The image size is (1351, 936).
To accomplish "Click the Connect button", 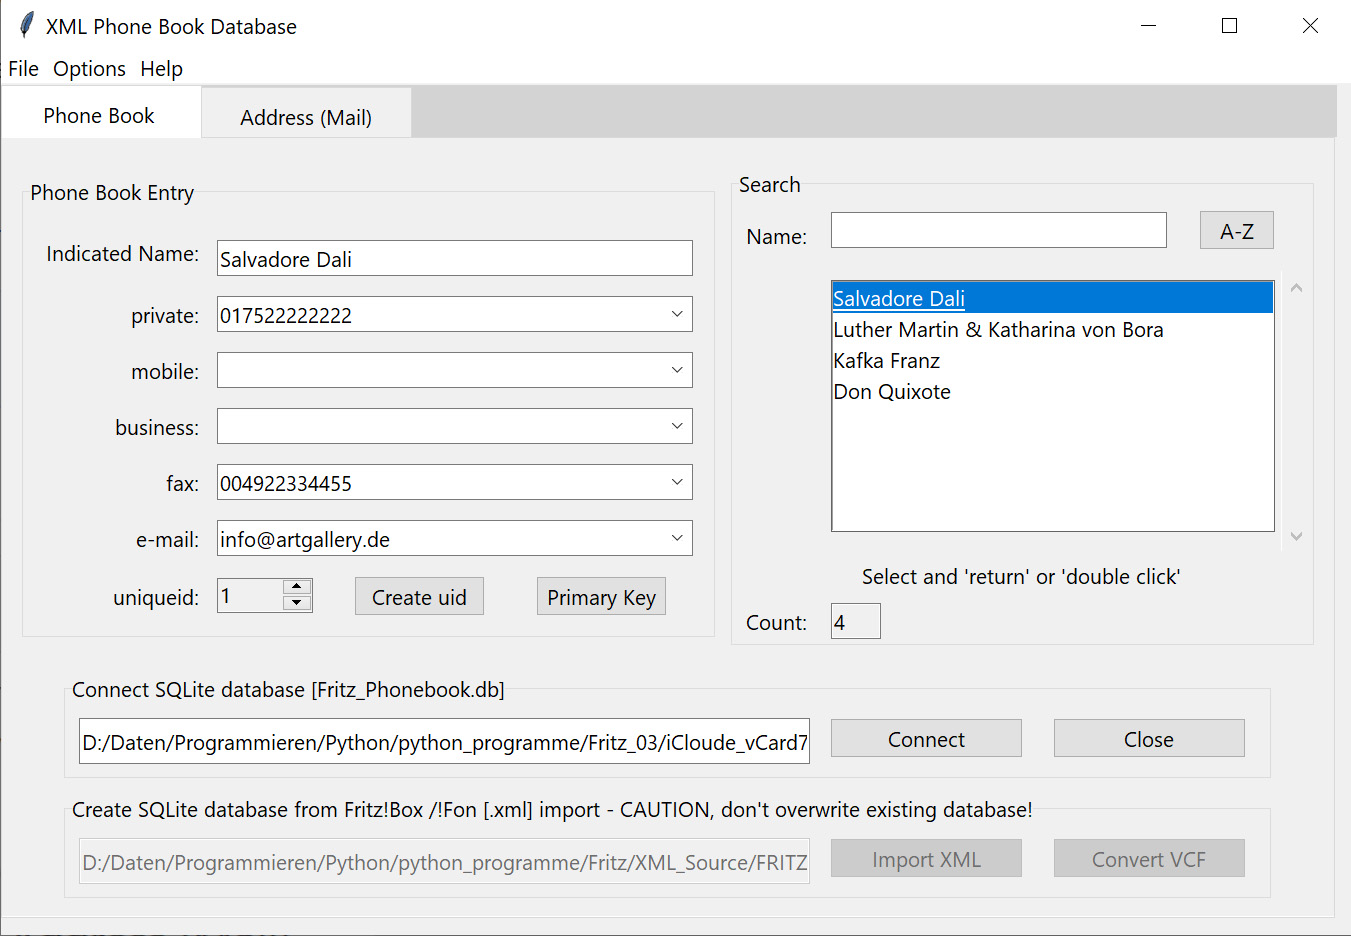I will click(926, 739).
